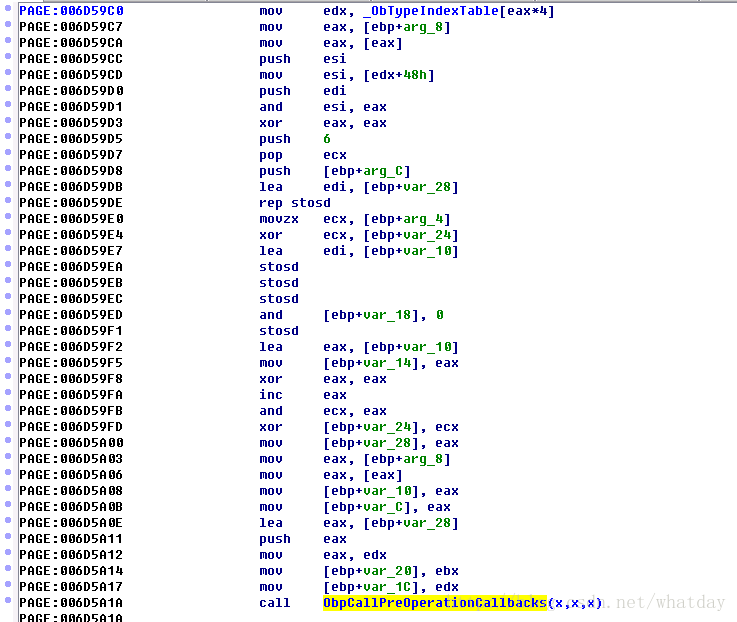Select _ObTypeIndexTable symbol reference
The image size is (737, 622).
coord(431,11)
